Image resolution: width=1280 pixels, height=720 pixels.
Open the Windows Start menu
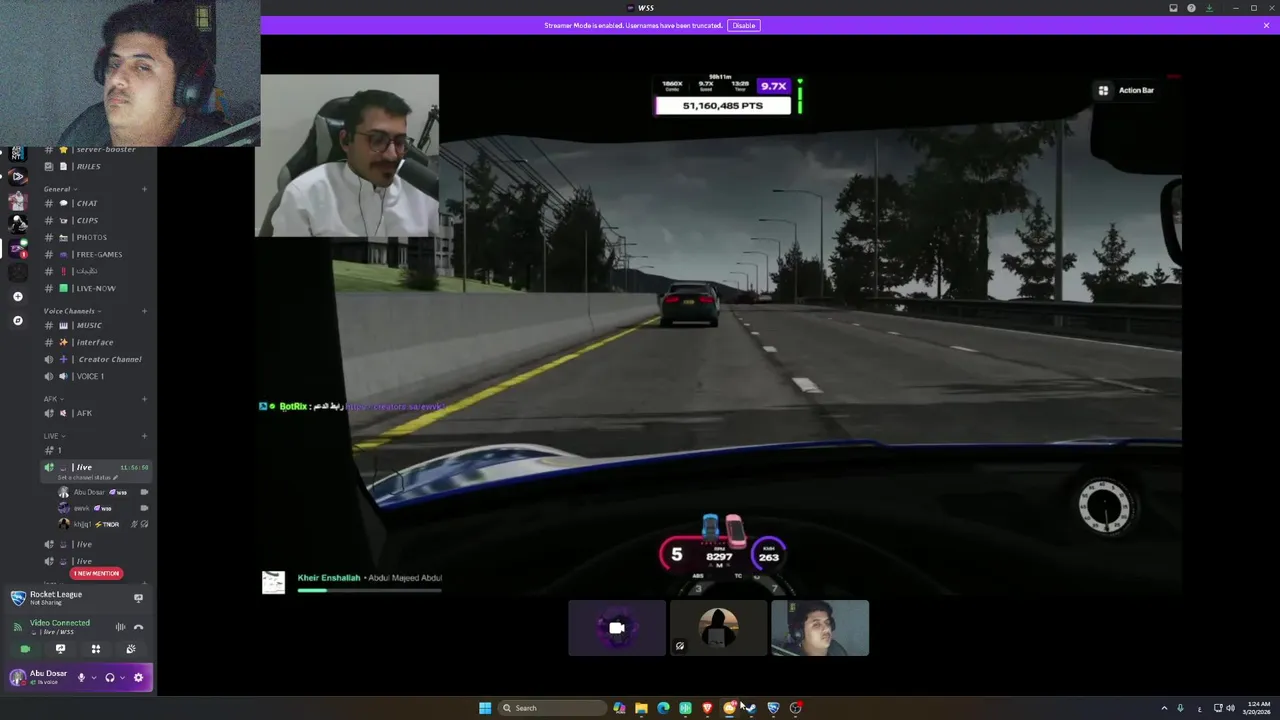point(485,708)
